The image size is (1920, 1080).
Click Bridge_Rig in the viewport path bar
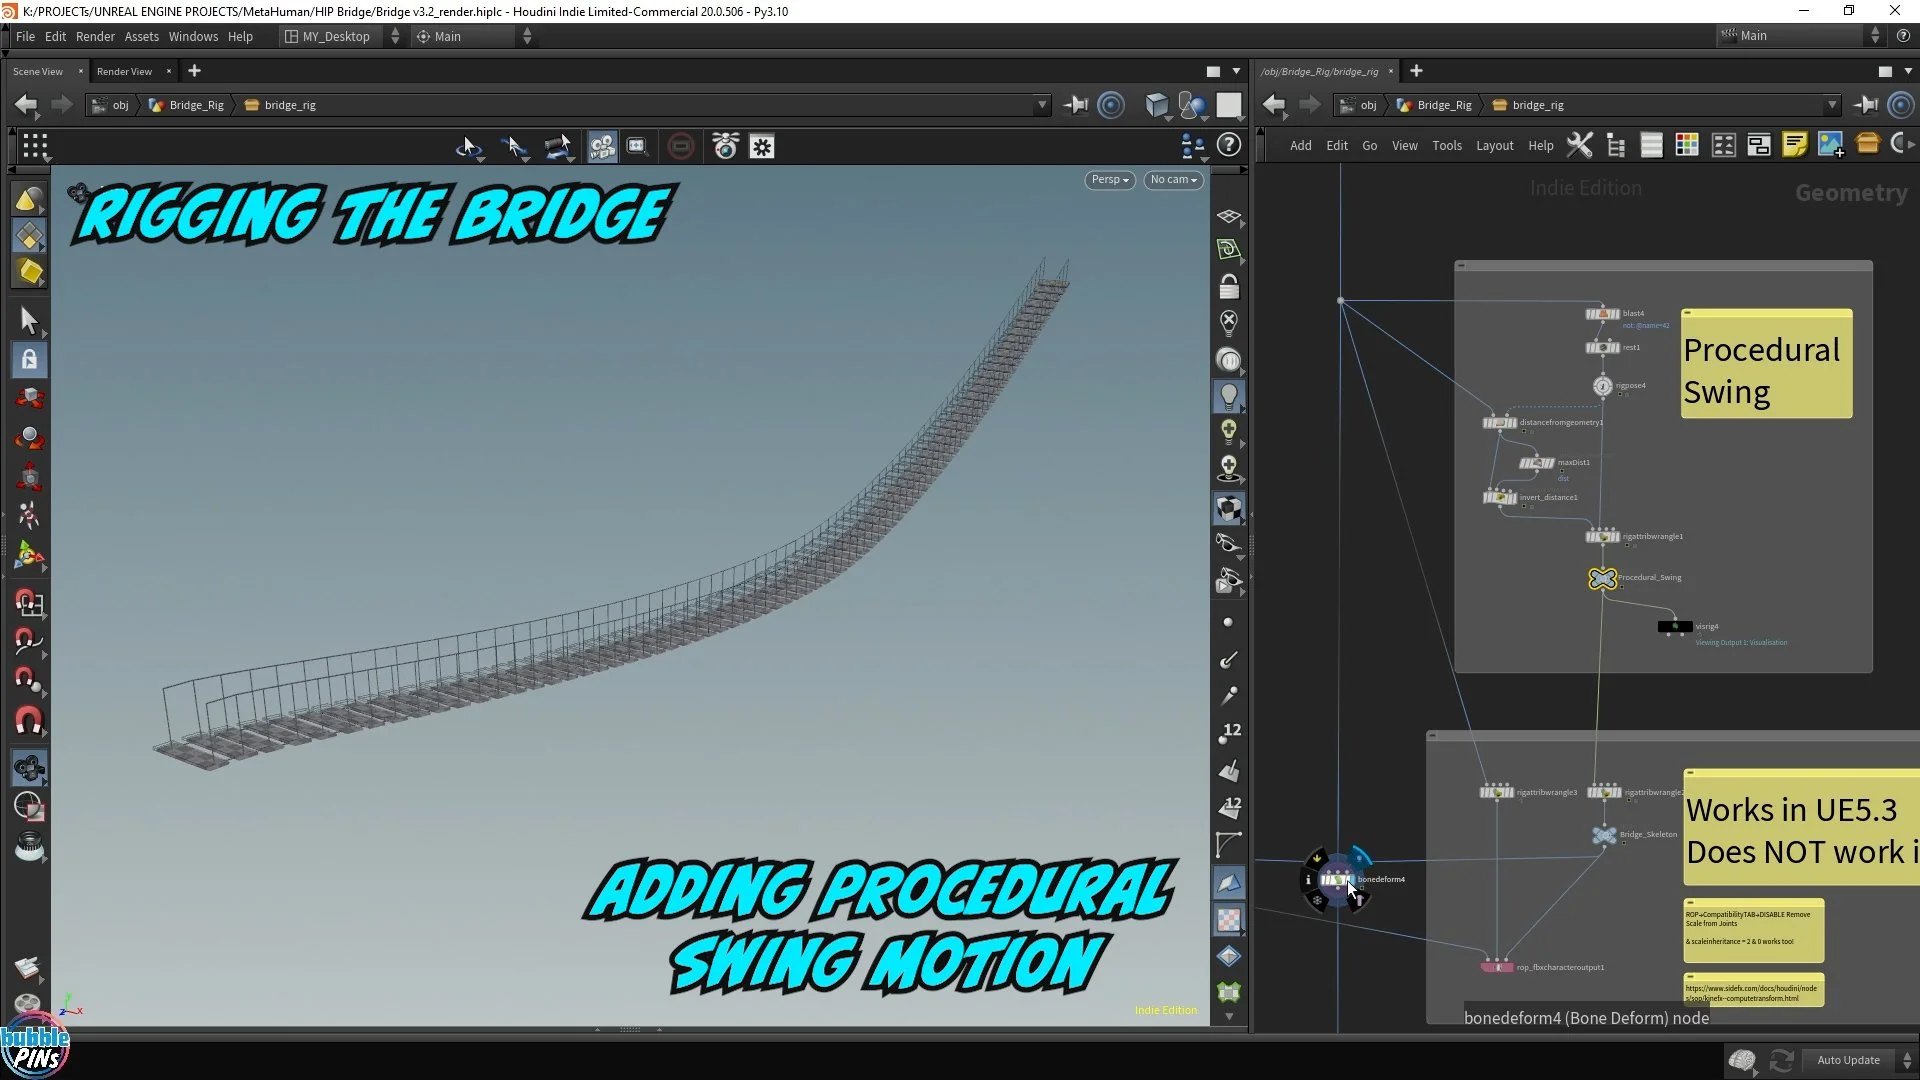point(196,105)
